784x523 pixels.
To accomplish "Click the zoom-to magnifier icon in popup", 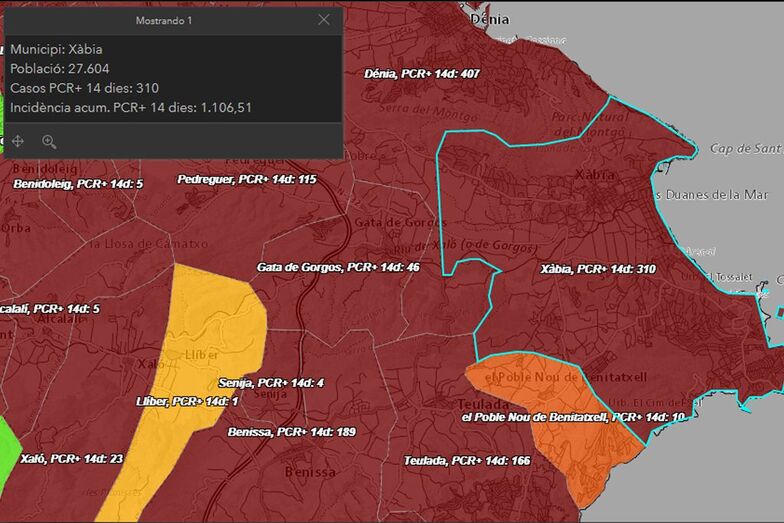I will [49, 142].
